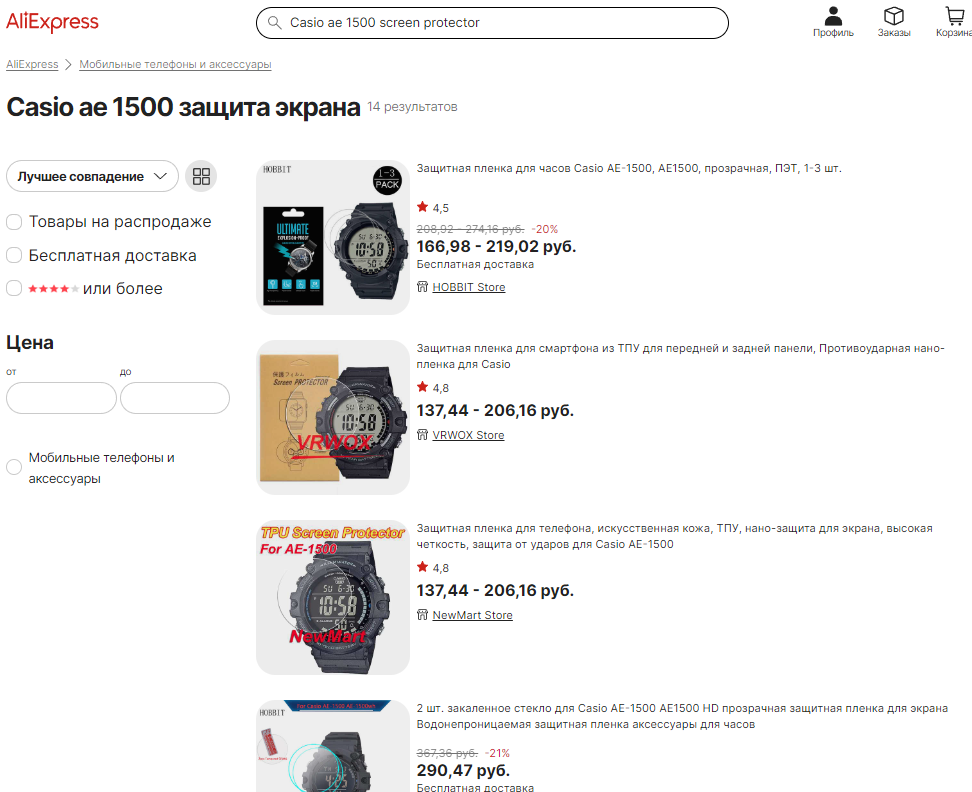Click the minimum price 'от' field
The width and height of the screenshot is (972, 792).
[x=61, y=398]
